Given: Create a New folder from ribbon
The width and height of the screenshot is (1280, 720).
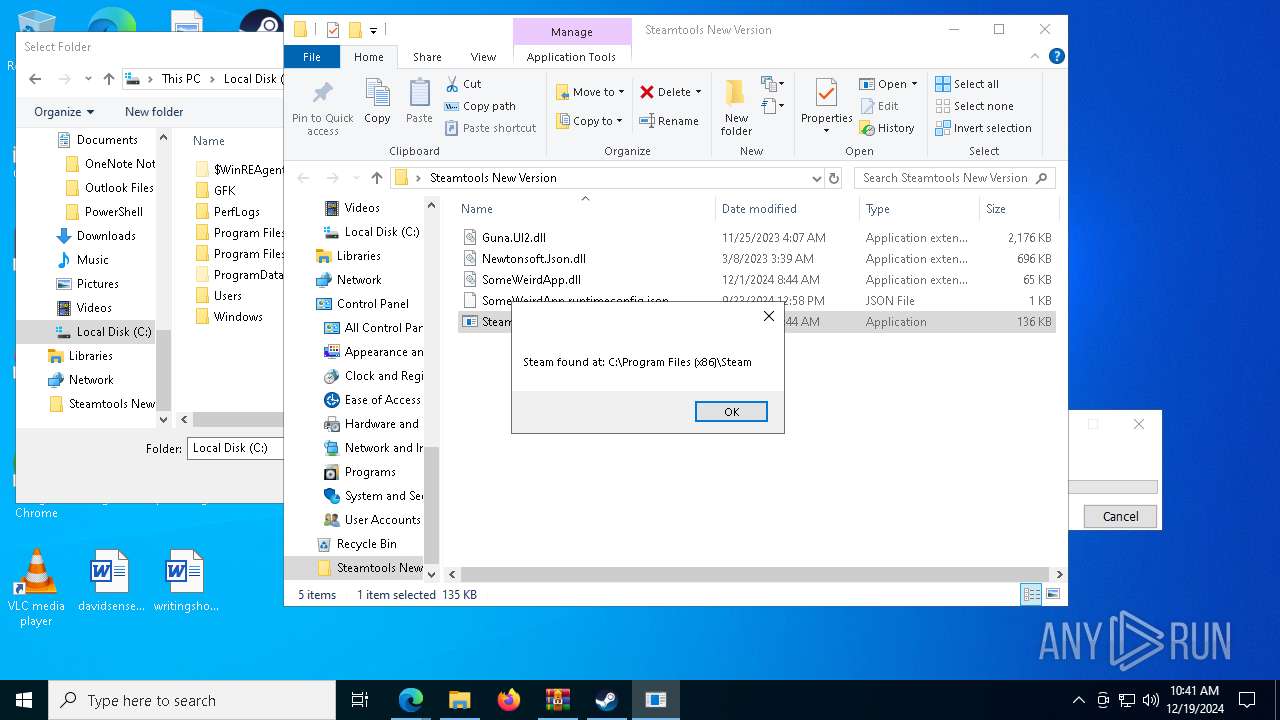Looking at the screenshot, I should 736,107.
